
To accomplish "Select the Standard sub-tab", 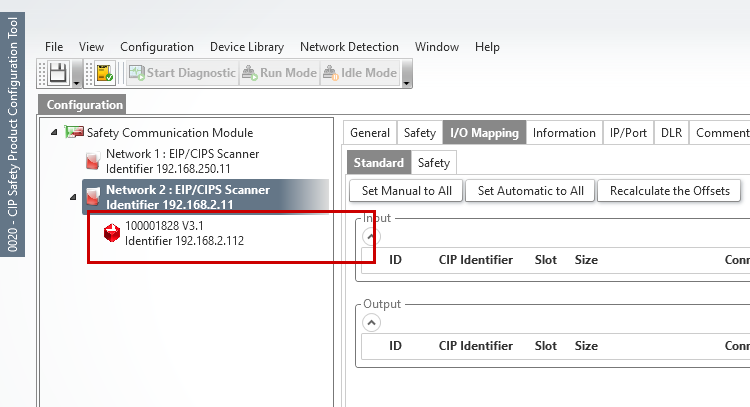I will click(x=378, y=163).
